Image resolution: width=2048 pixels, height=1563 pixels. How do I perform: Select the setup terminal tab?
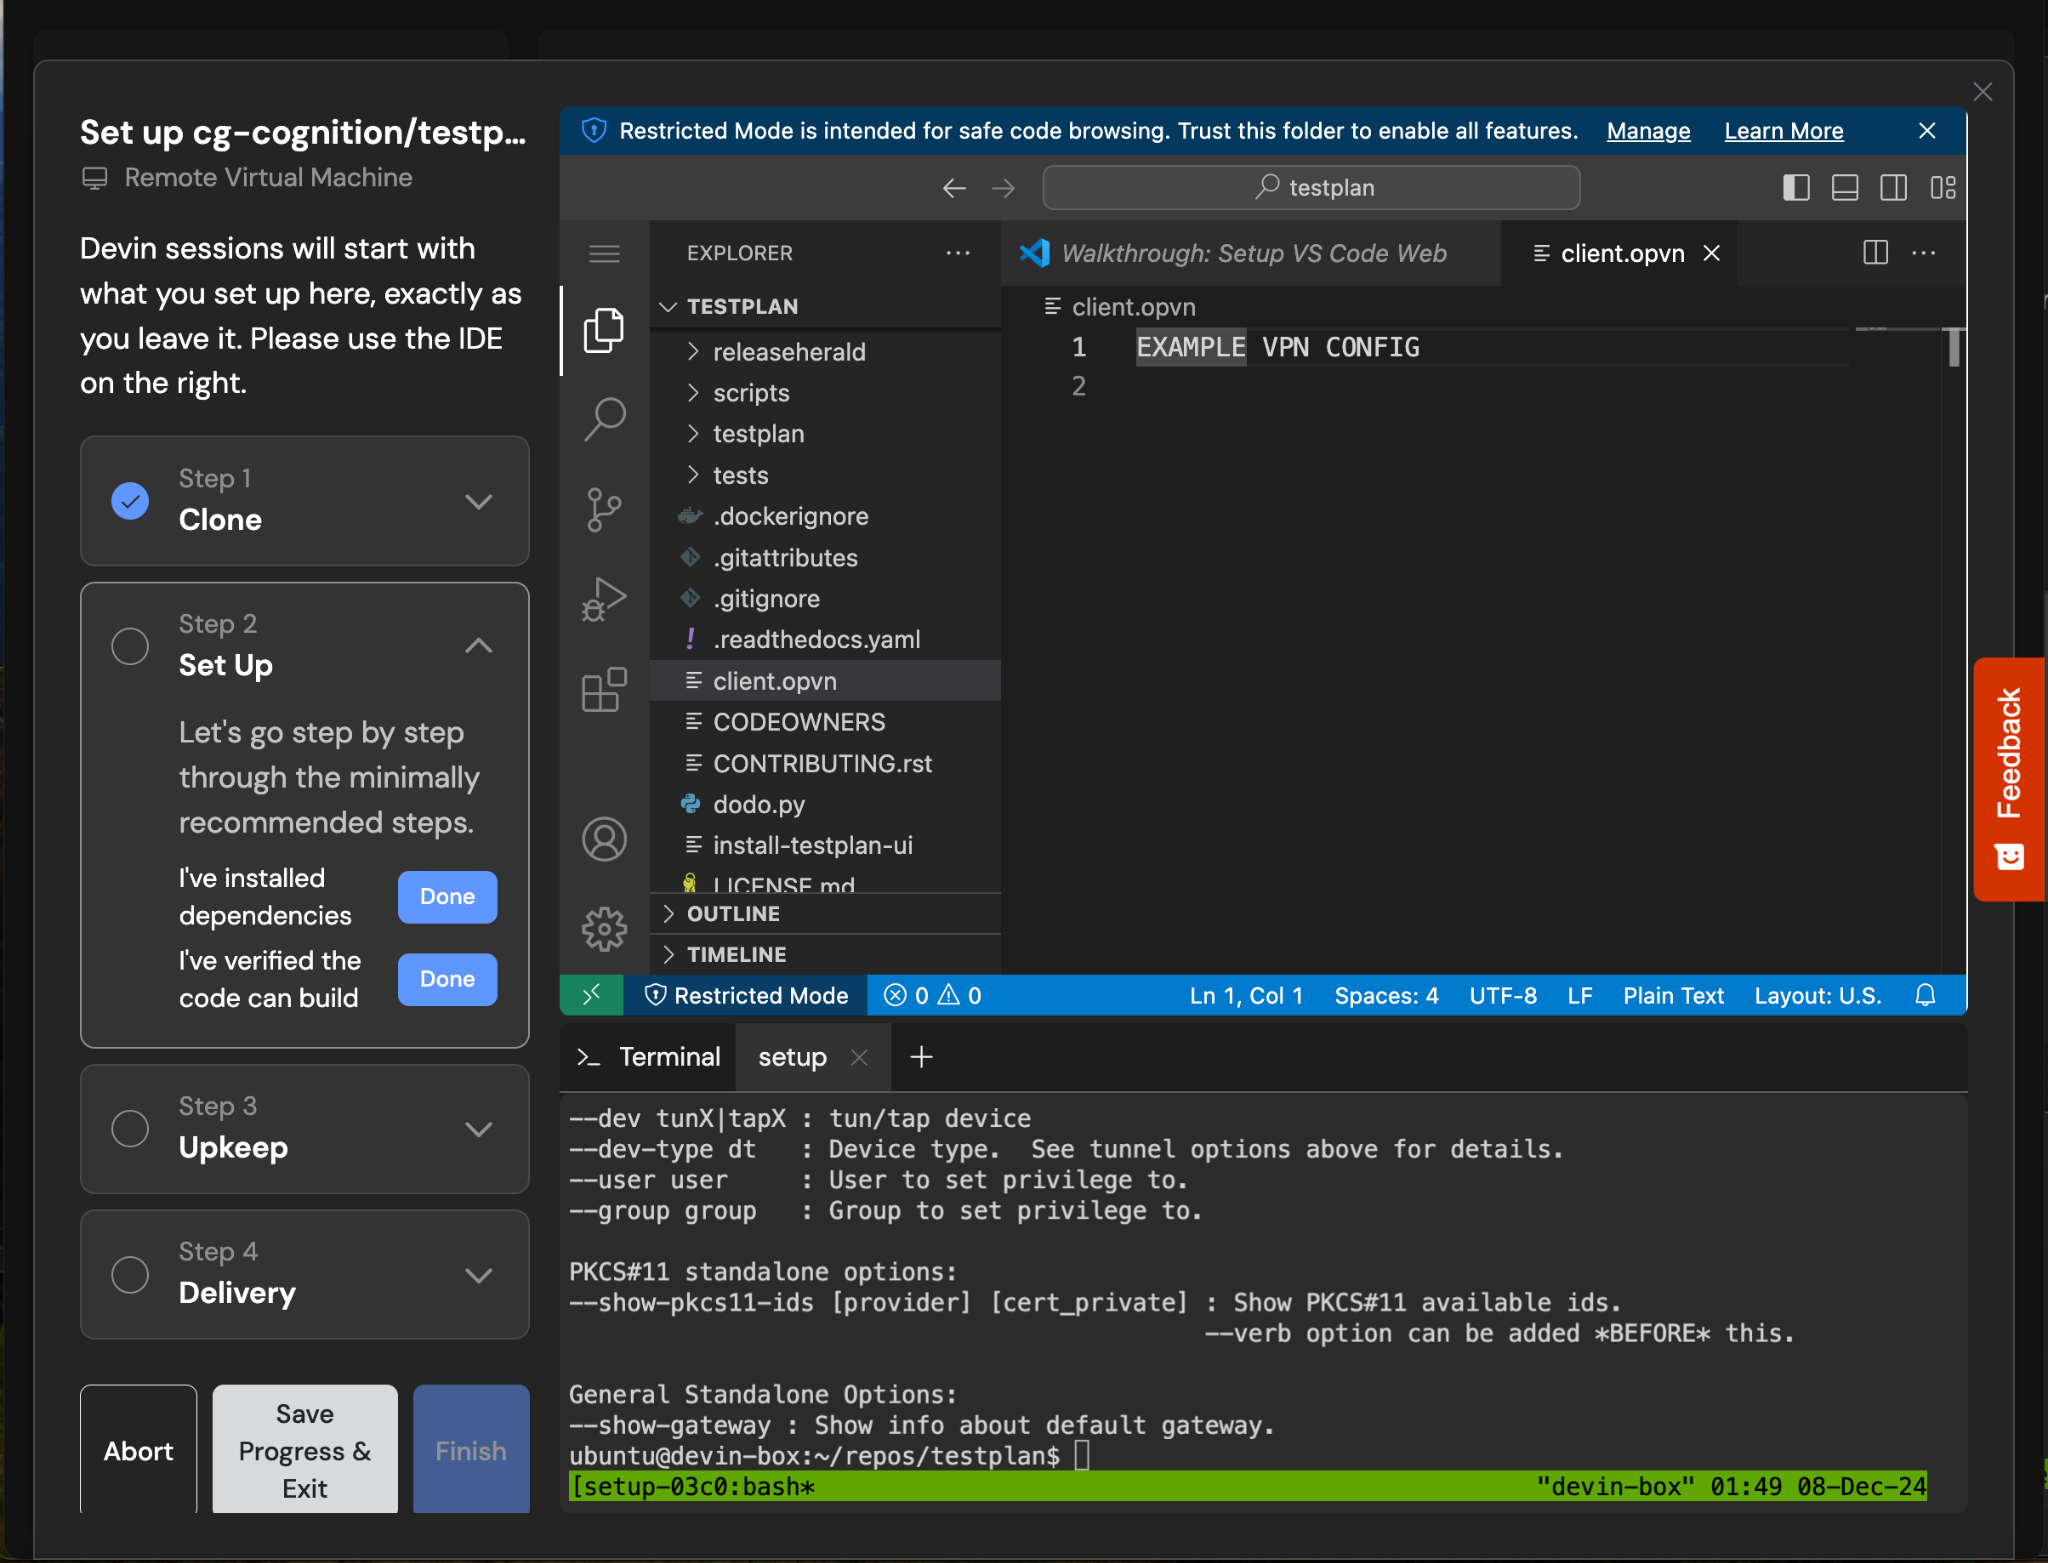click(792, 1057)
